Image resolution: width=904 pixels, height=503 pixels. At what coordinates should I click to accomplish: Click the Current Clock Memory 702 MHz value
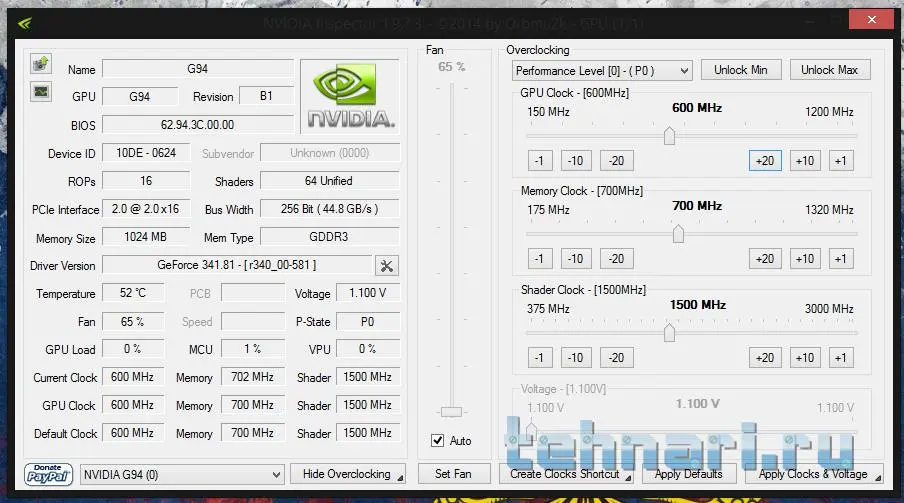(x=253, y=377)
